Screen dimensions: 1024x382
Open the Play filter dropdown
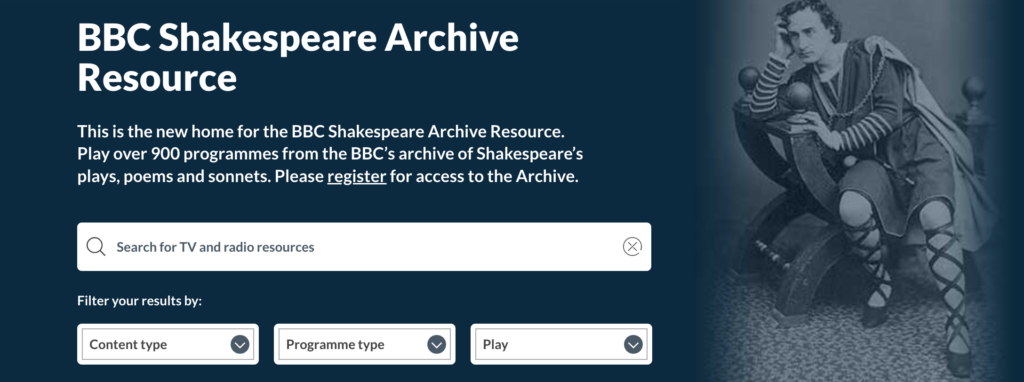click(561, 344)
